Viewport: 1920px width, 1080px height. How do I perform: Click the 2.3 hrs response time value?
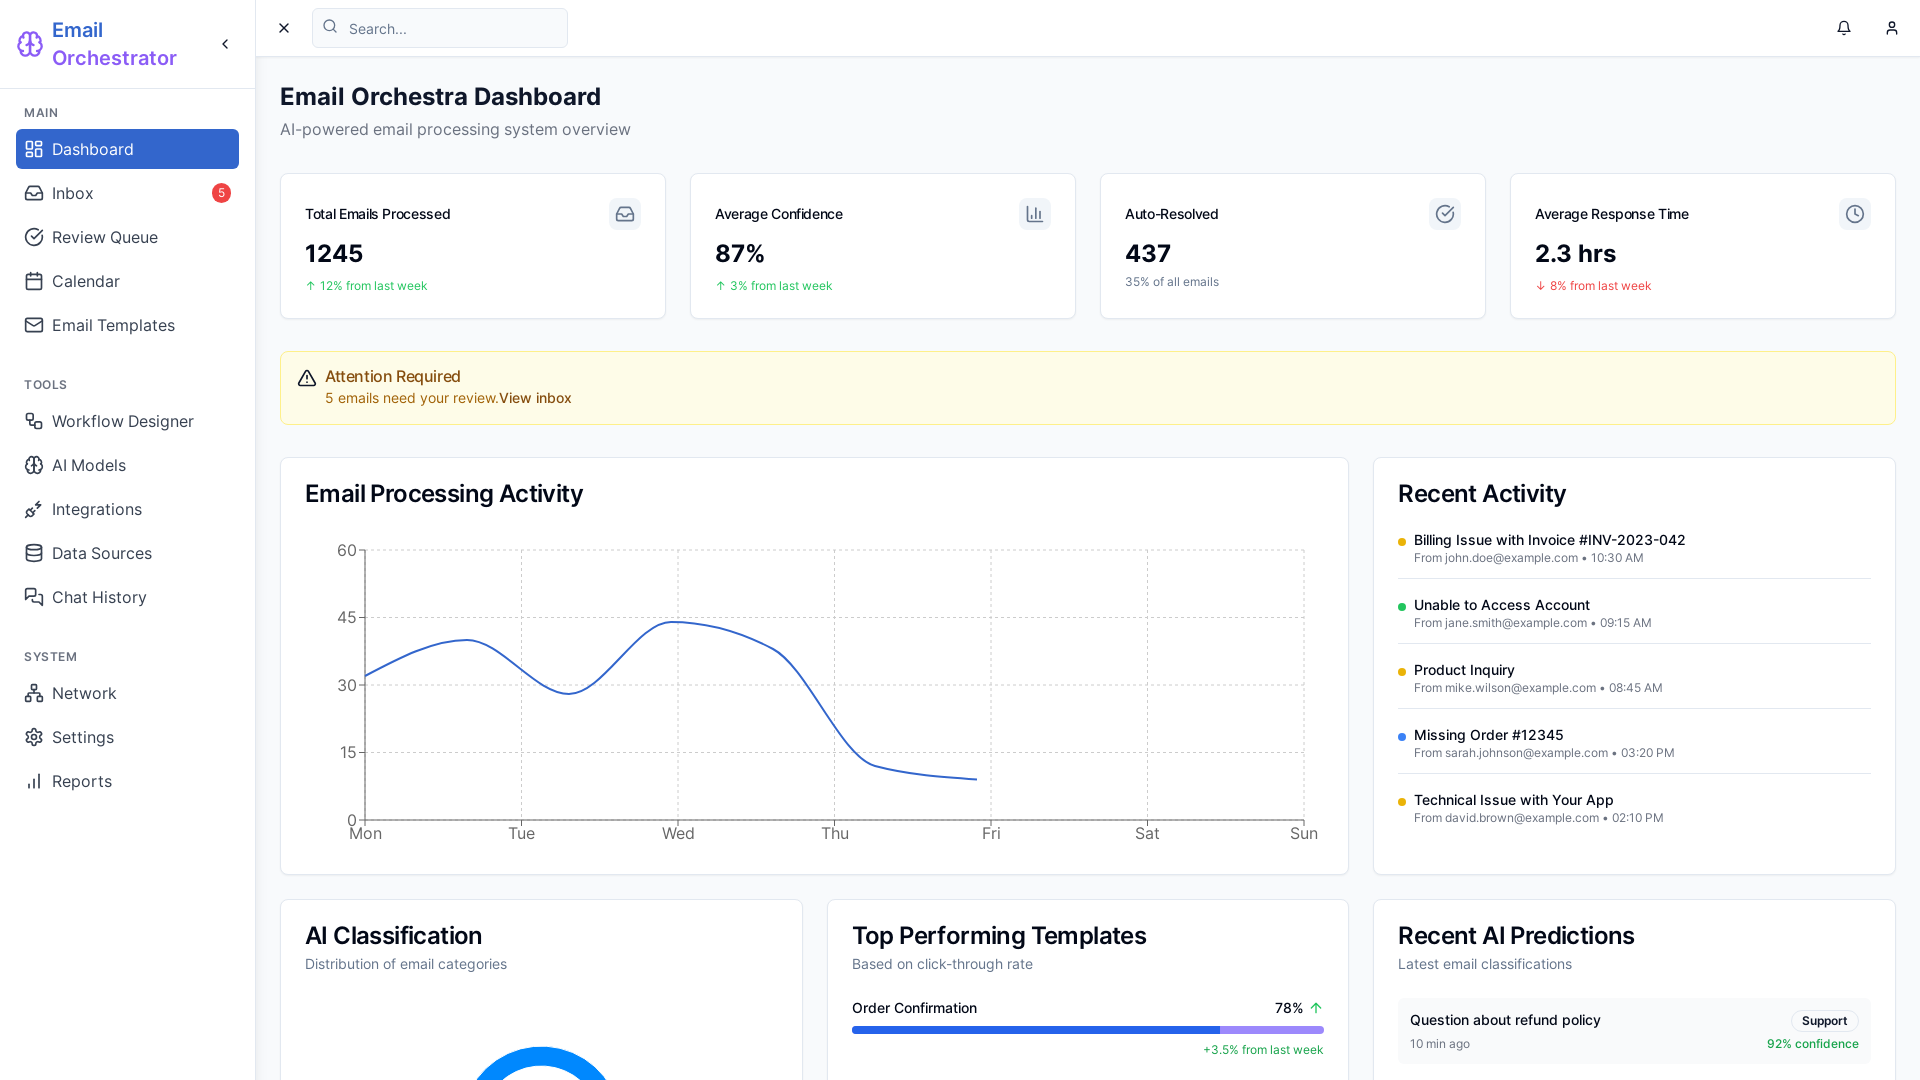coord(1575,254)
